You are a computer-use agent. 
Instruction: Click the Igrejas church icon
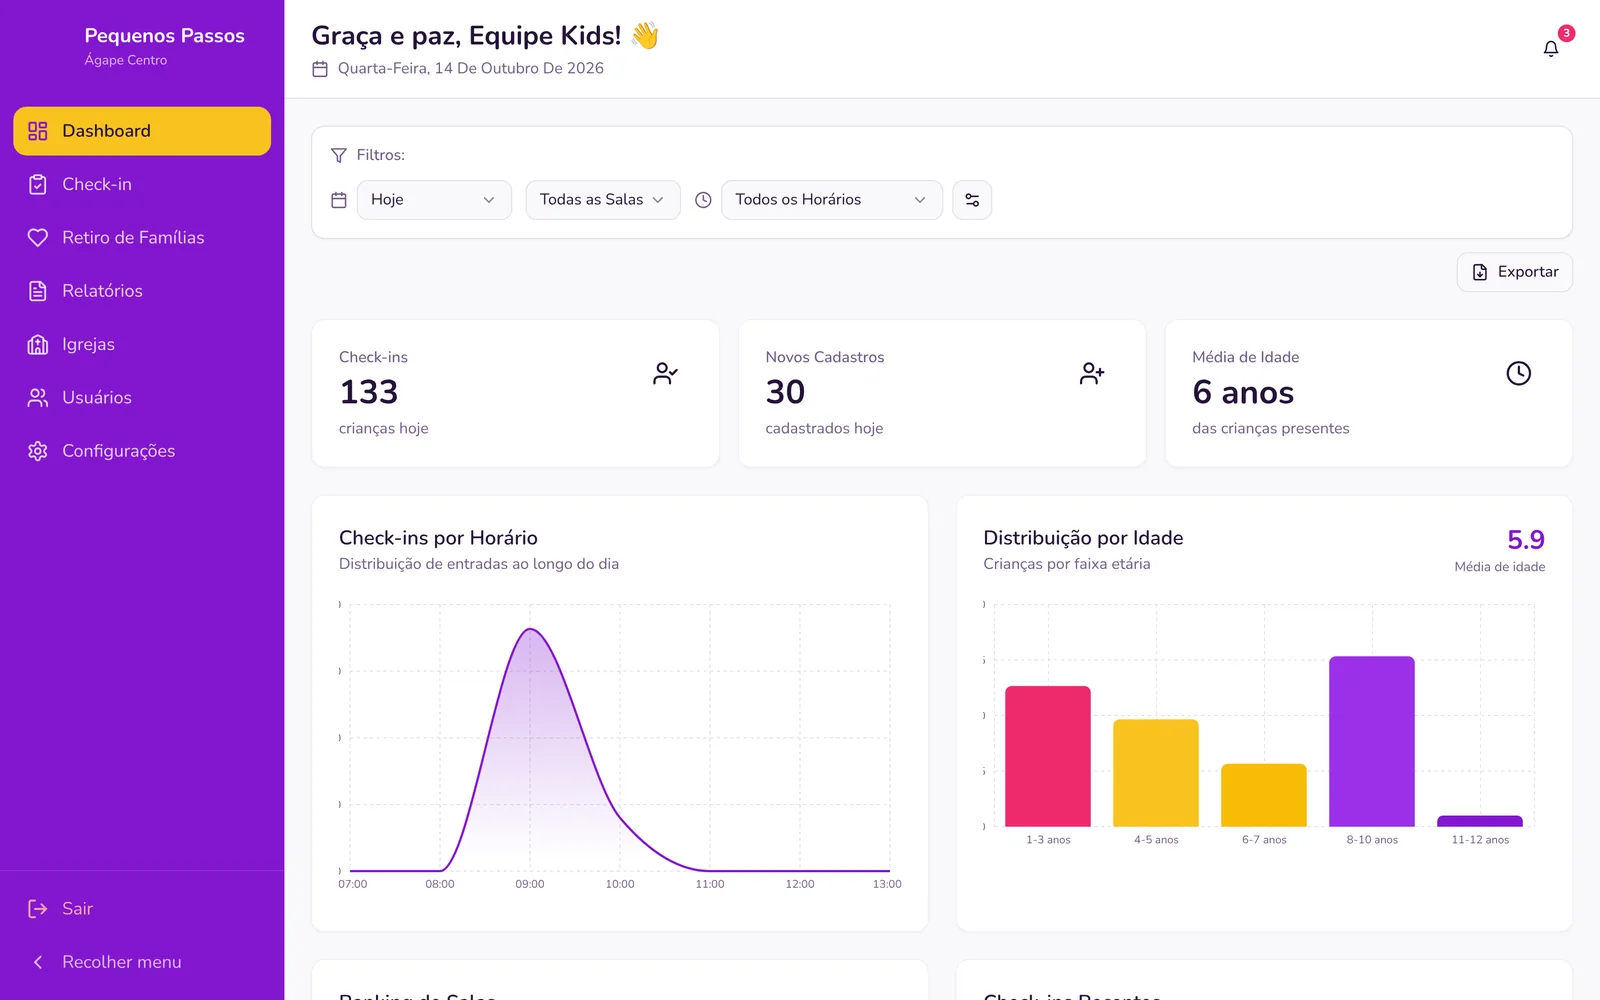(x=38, y=344)
